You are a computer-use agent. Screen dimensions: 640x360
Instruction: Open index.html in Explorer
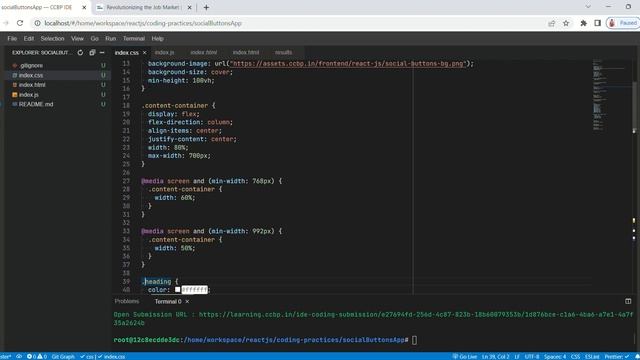coord(32,85)
